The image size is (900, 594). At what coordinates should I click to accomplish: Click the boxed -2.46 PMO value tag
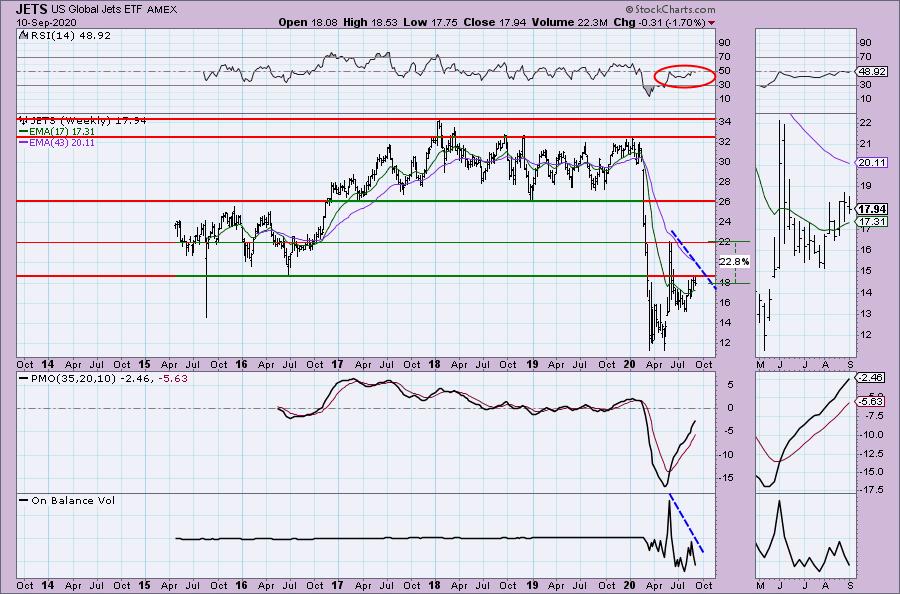coord(871,378)
